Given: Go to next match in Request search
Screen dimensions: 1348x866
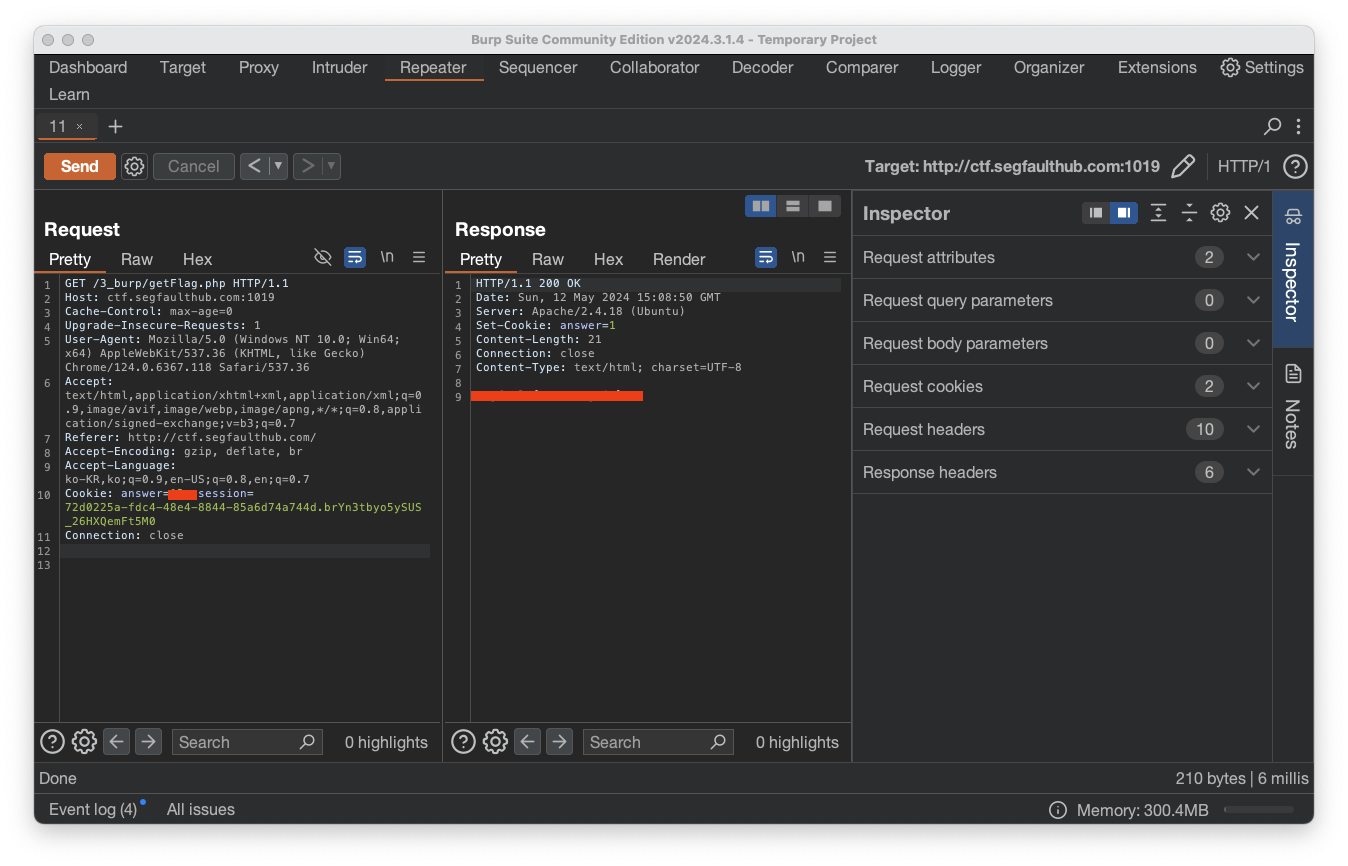Looking at the screenshot, I should pos(148,742).
